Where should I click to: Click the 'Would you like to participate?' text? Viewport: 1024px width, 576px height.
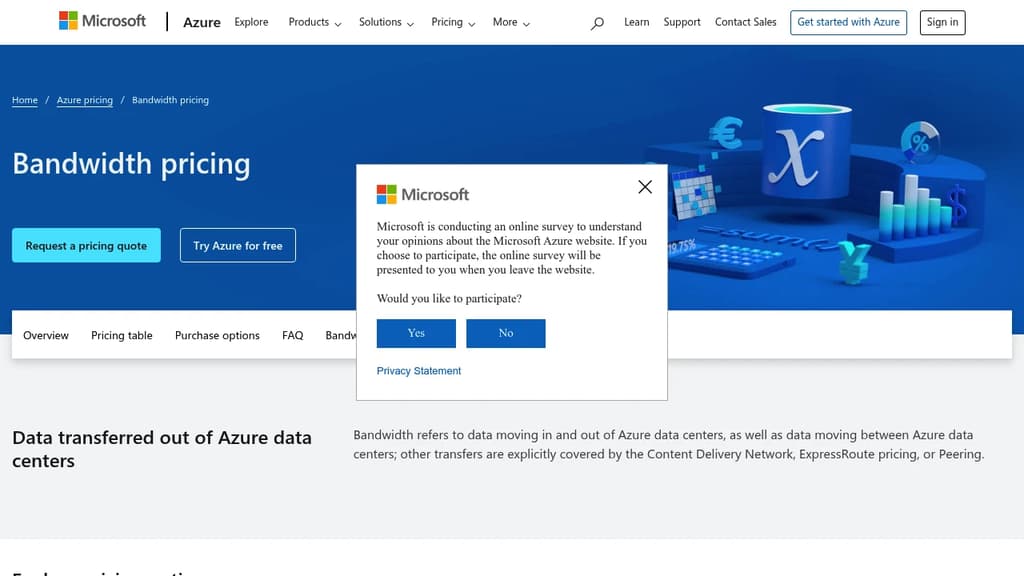tap(449, 298)
